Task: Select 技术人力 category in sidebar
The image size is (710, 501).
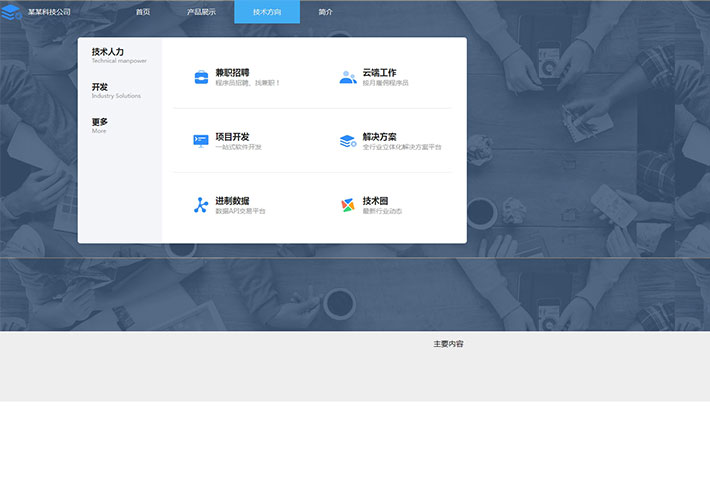Action: 108,52
